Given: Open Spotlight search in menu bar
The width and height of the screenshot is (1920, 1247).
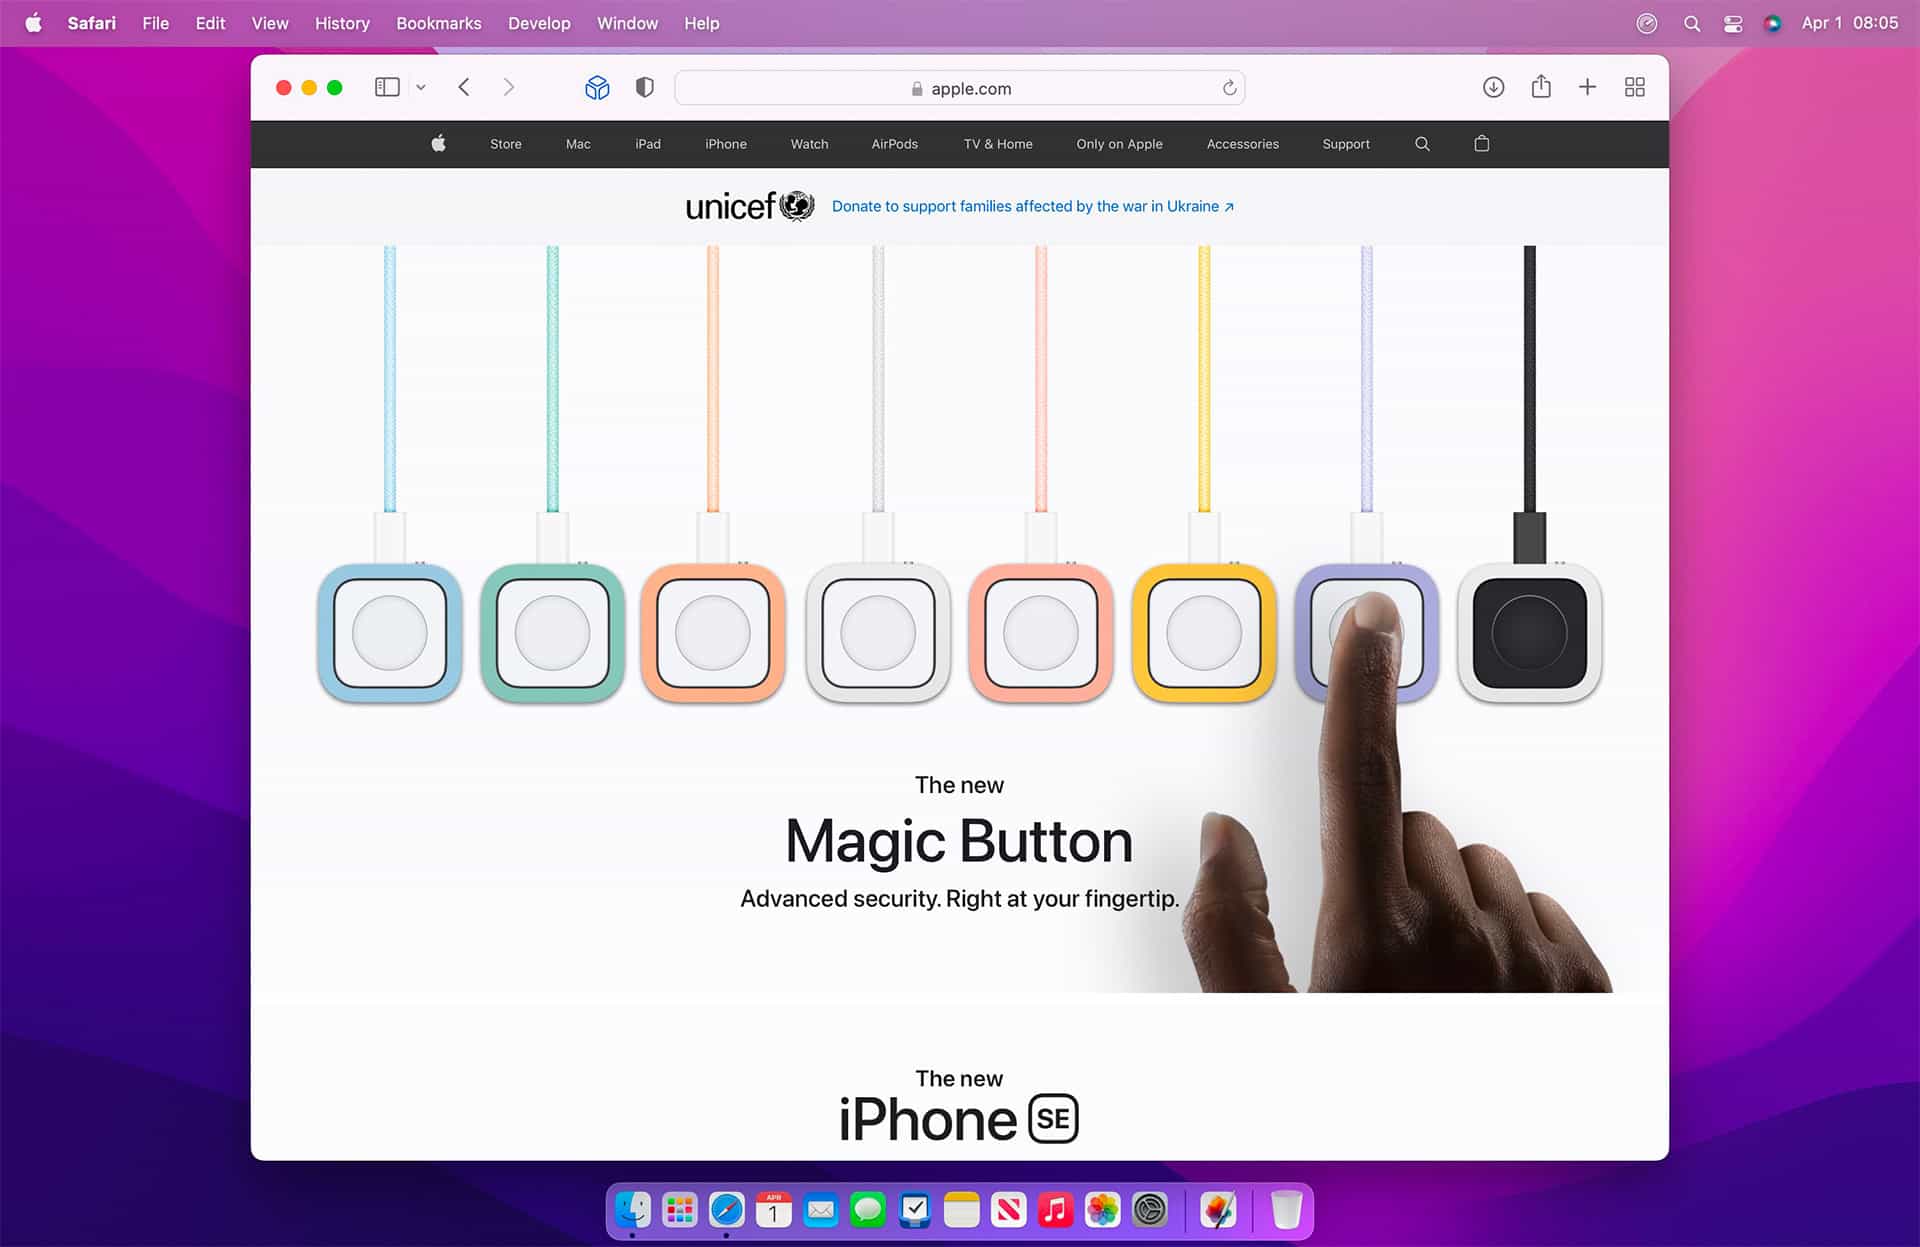Looking at the screenshot, I should click(x=1692, y=23).
